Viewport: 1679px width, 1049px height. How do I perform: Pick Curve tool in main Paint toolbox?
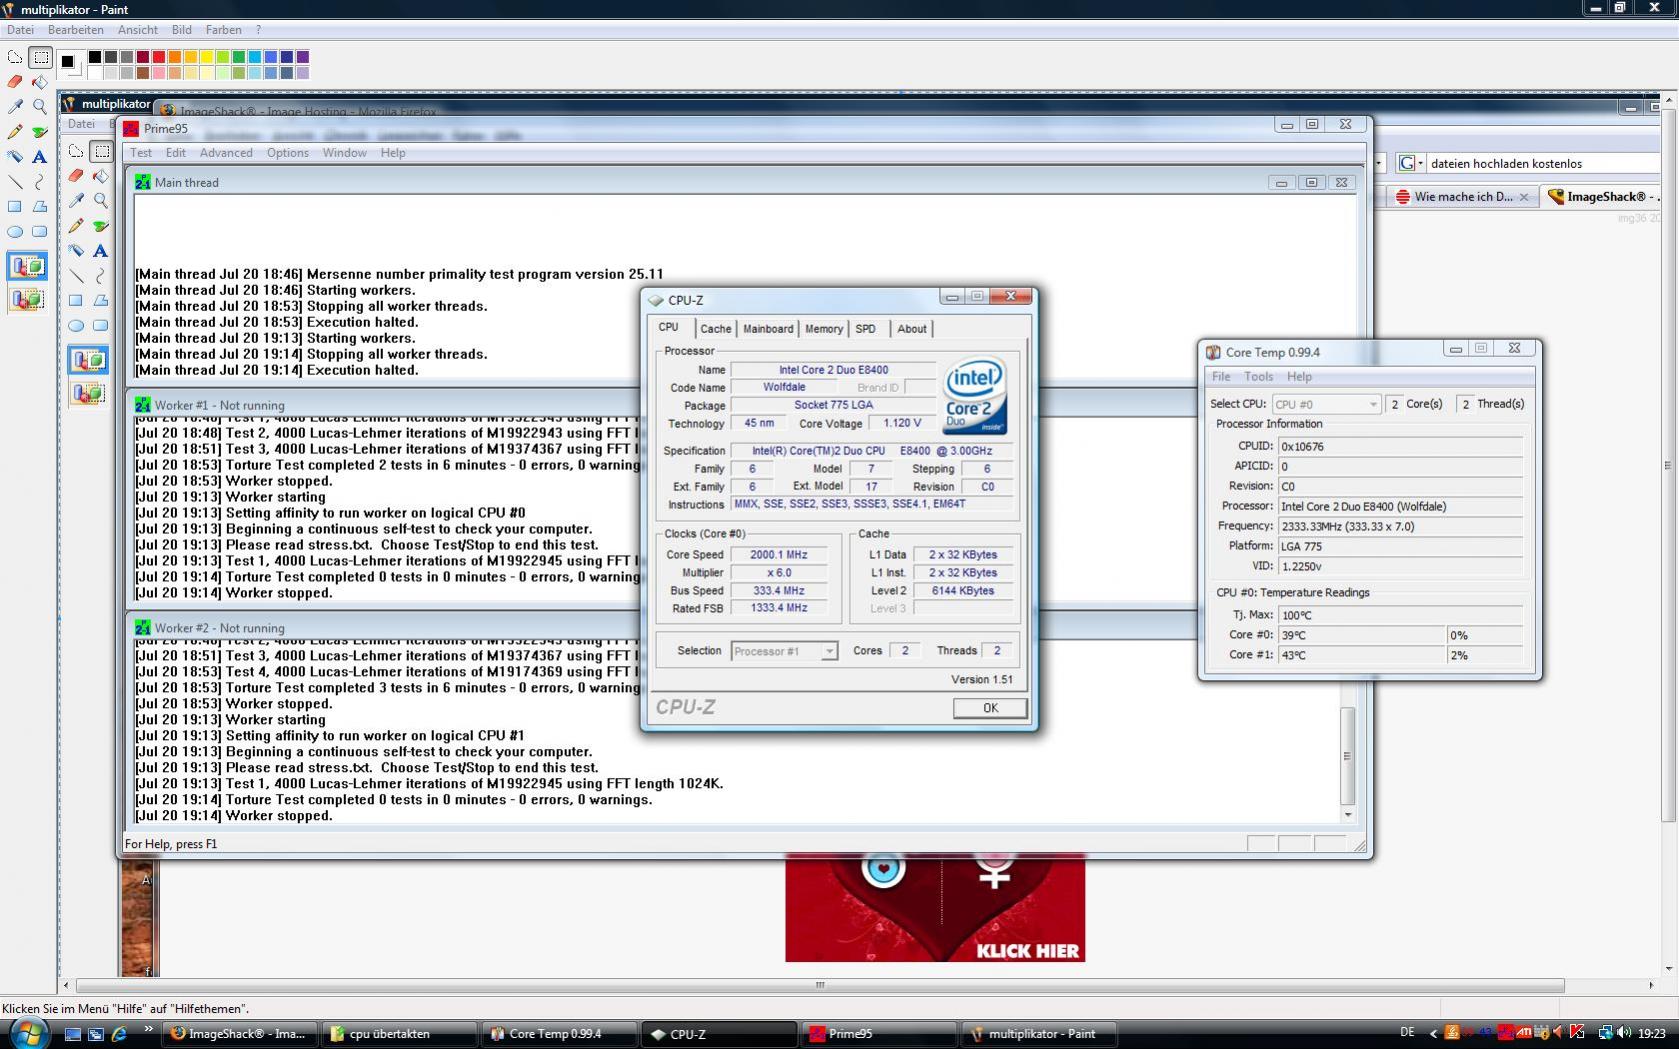(40, 181)
